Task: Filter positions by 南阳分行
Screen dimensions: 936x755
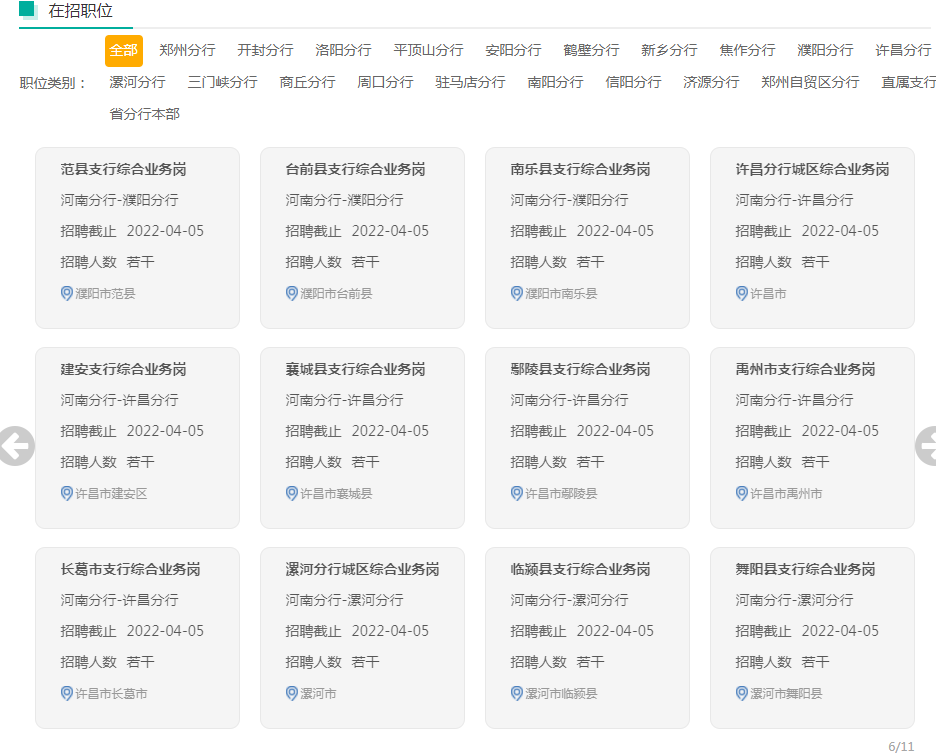Action: tap(555, 82)
